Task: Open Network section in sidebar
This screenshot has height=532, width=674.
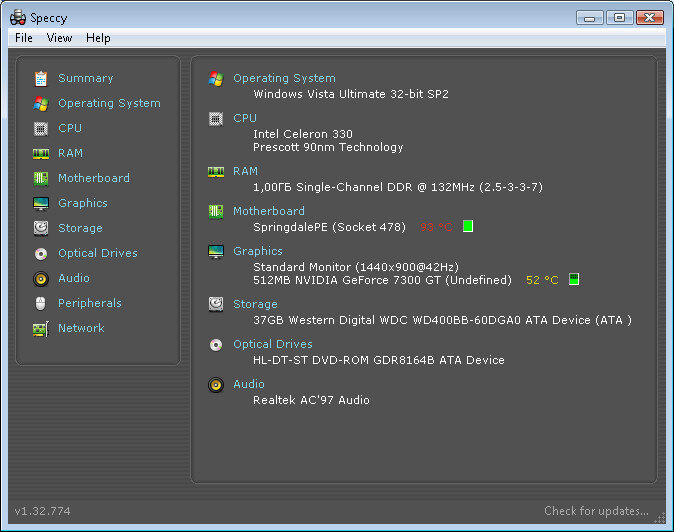Action: pyautogui.click(x=81, y=328)
